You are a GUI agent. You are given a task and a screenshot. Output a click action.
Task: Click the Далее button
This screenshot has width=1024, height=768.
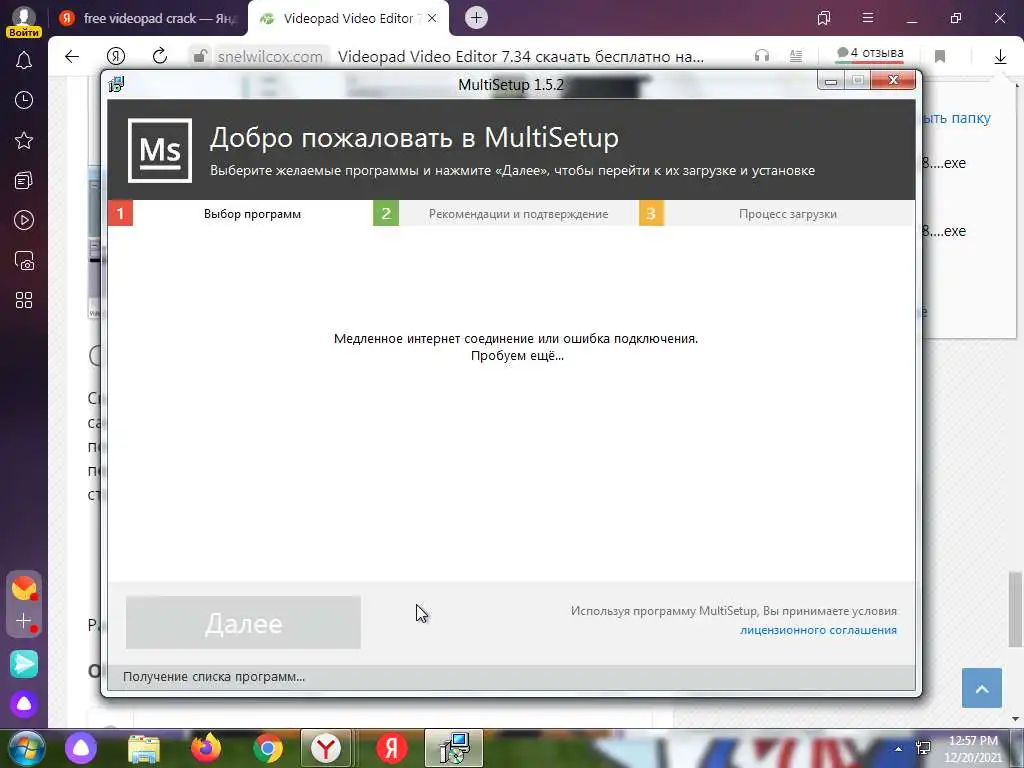click(243, 622)
